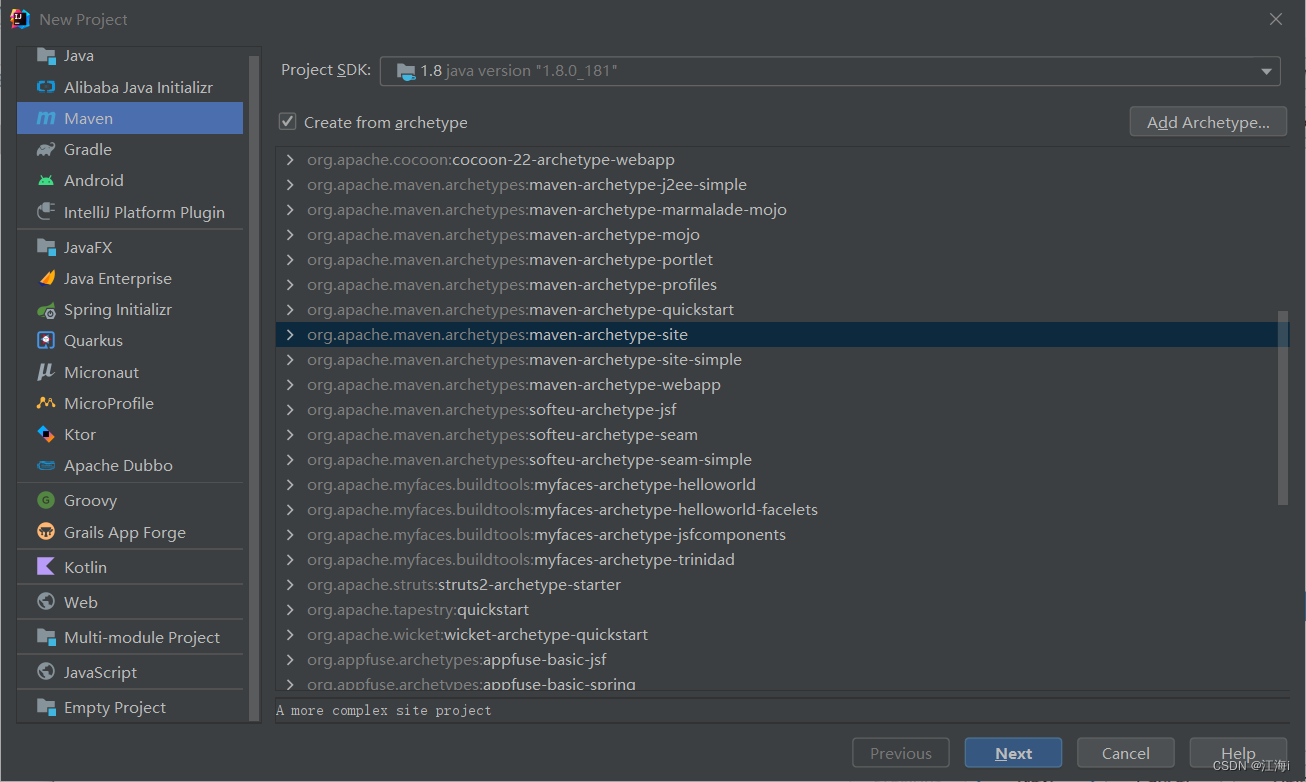This screenshot has height=782, width=1306.
Task: Choose the Empty Project option
Action: coord(130,707)
